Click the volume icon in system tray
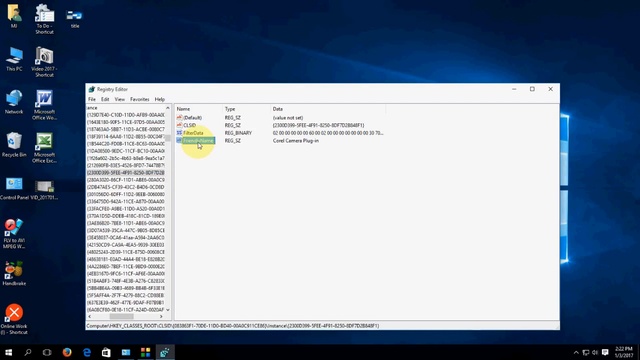Screen dimensions: 640x360 pos(595,352)
